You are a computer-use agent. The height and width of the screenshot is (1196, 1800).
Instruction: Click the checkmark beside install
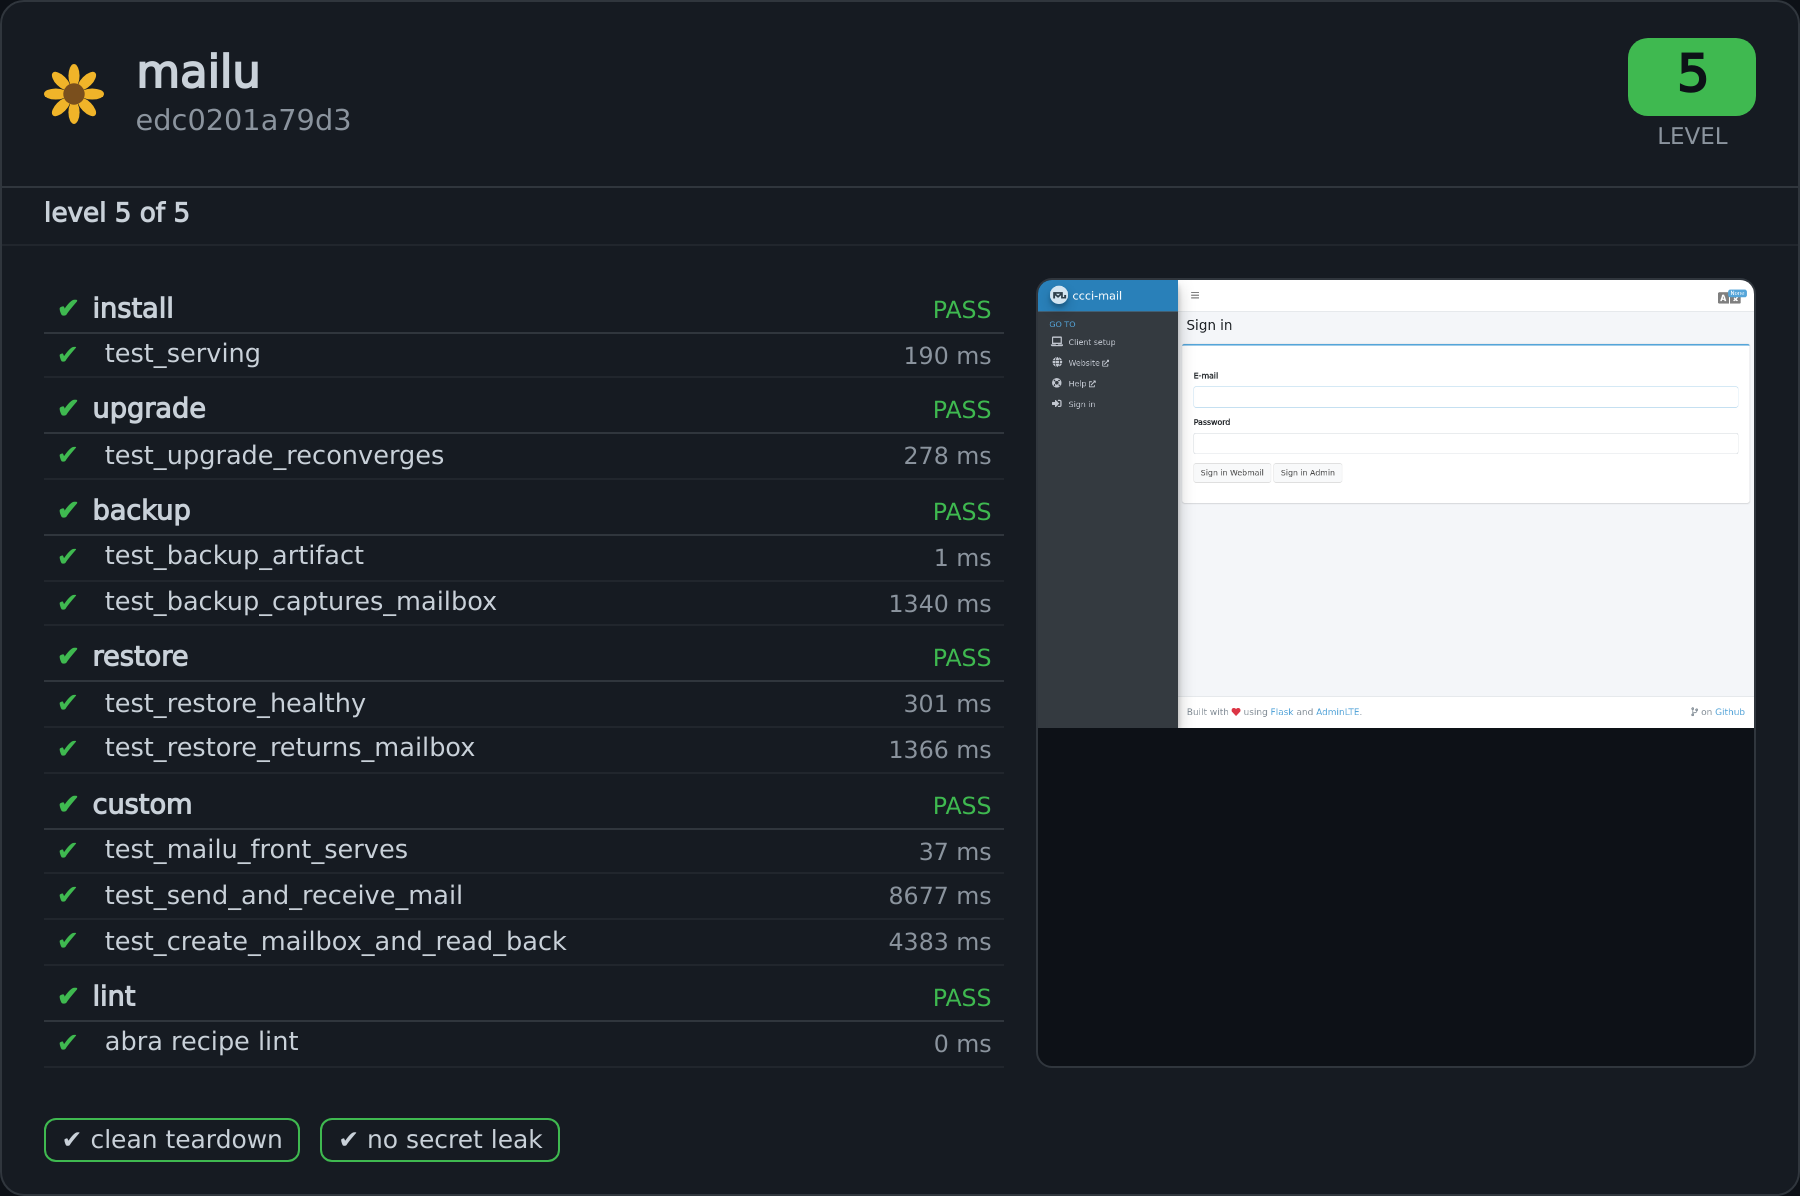tap(68, 308)
